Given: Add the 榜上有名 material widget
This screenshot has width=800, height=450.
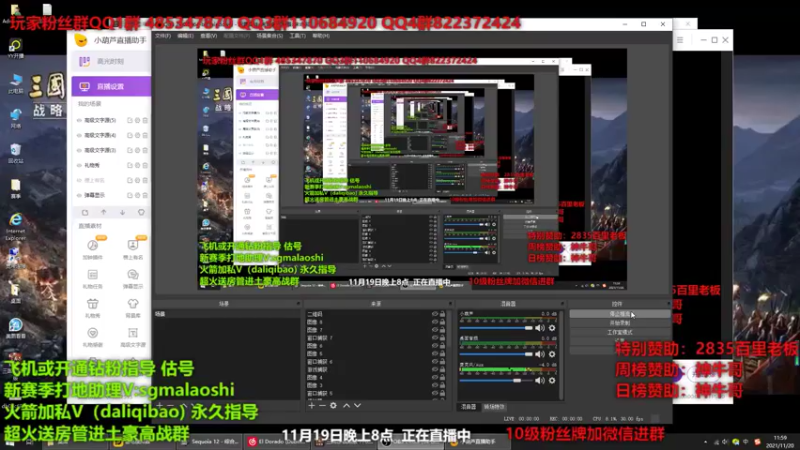Looking at the screenshot, I should pyautogui.click(x=133, y=249).
